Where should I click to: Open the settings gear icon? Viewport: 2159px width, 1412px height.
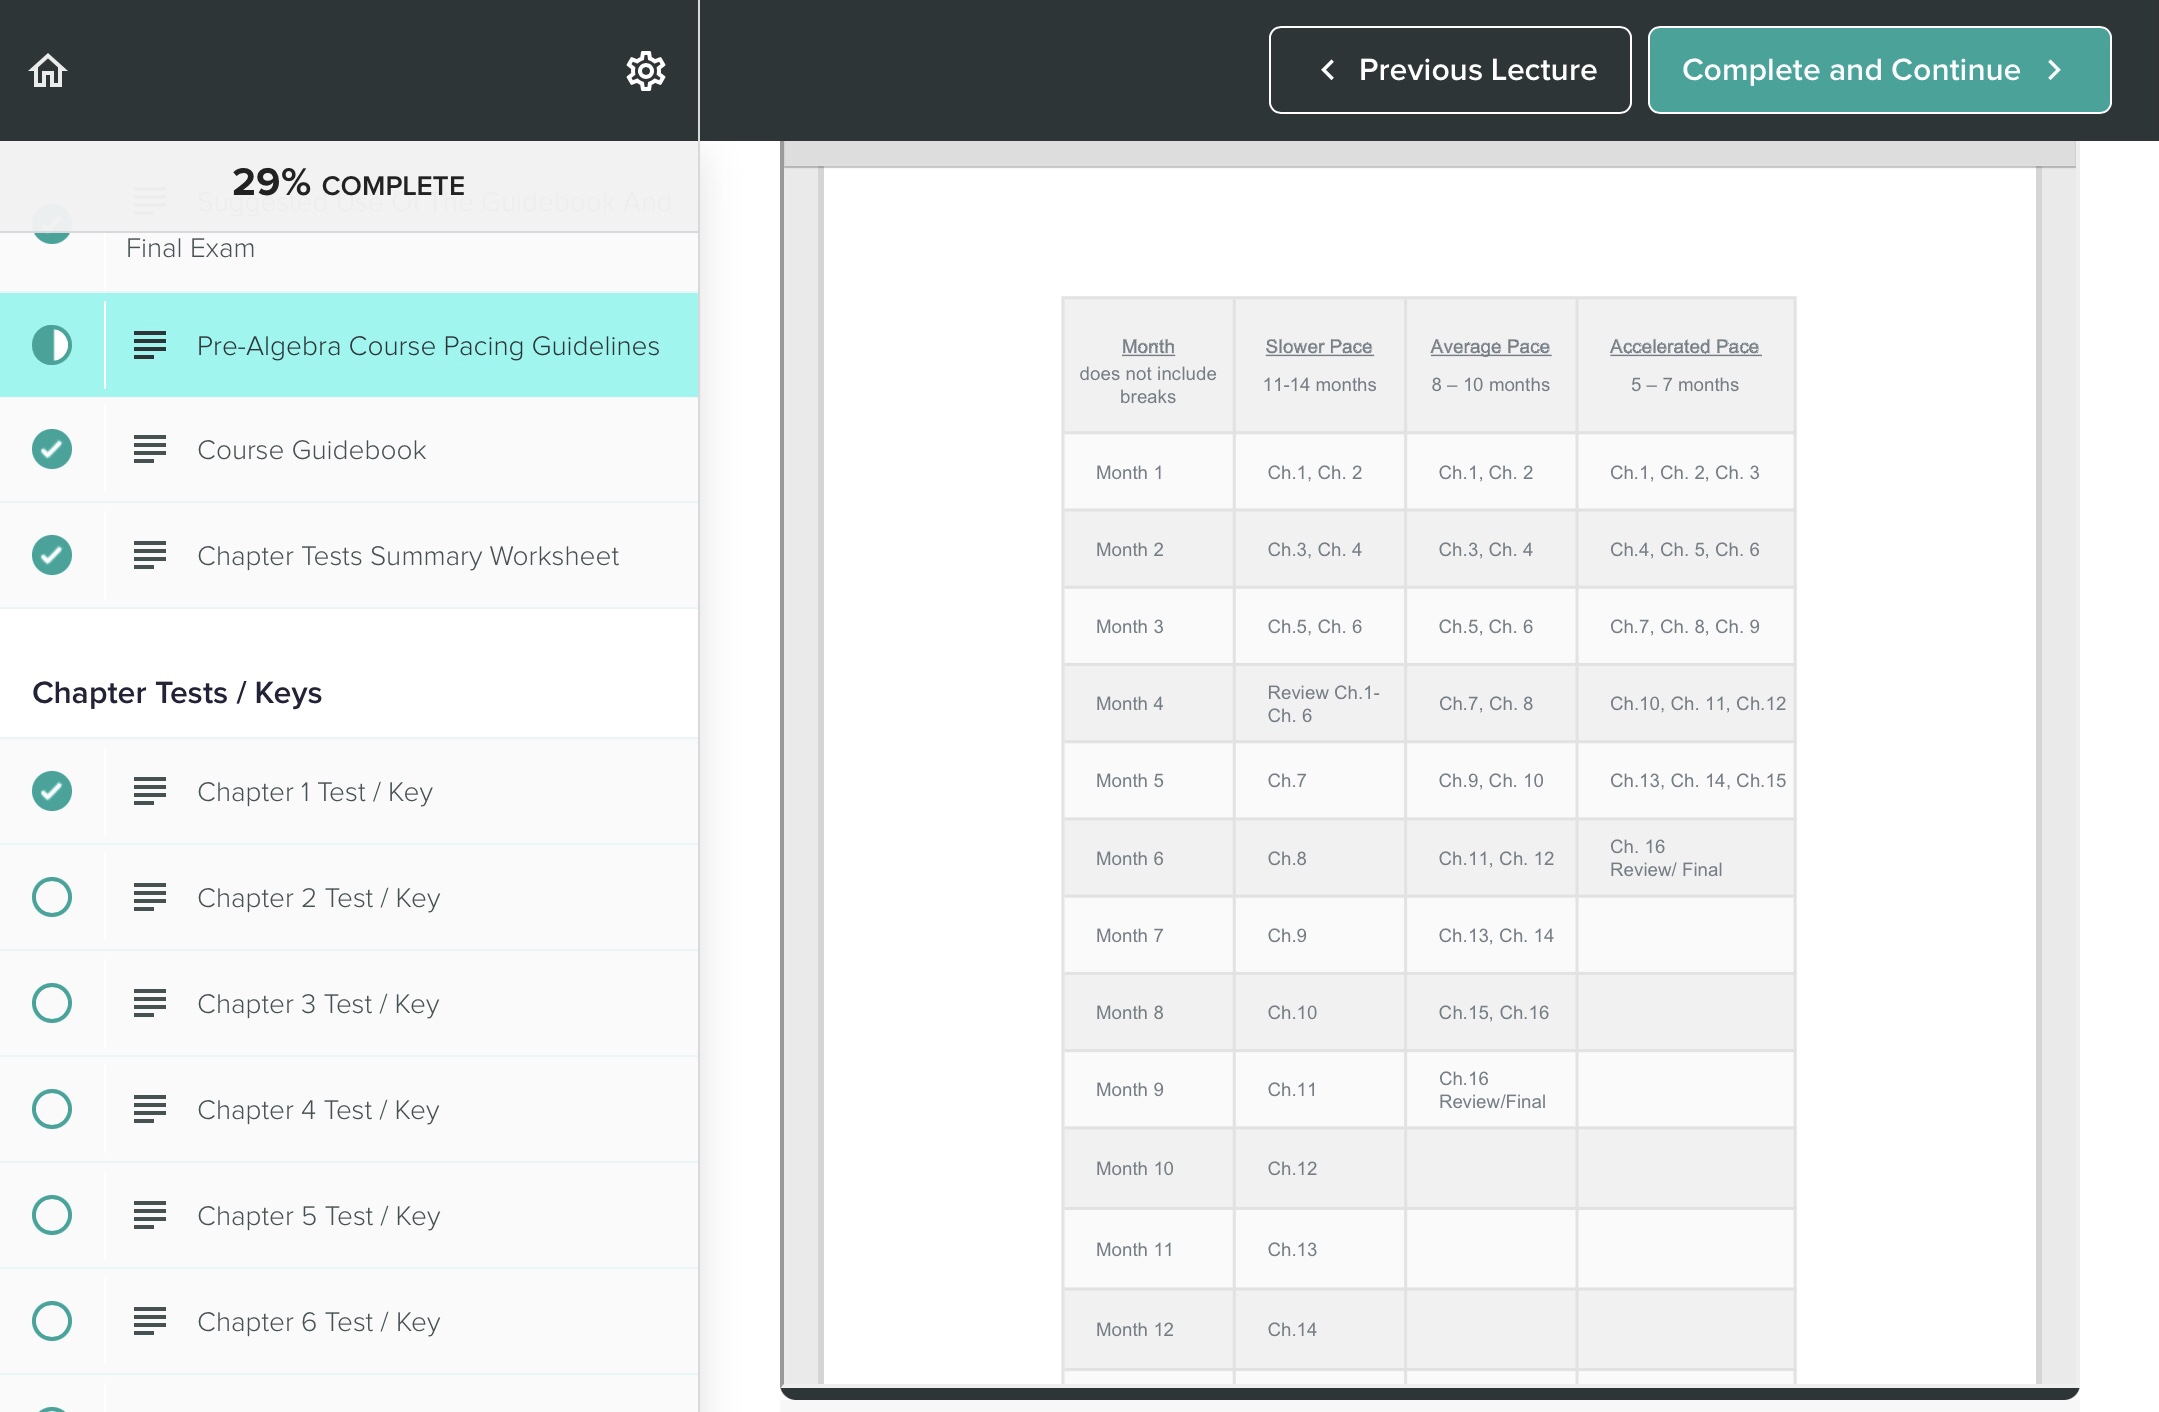point(646,71)
